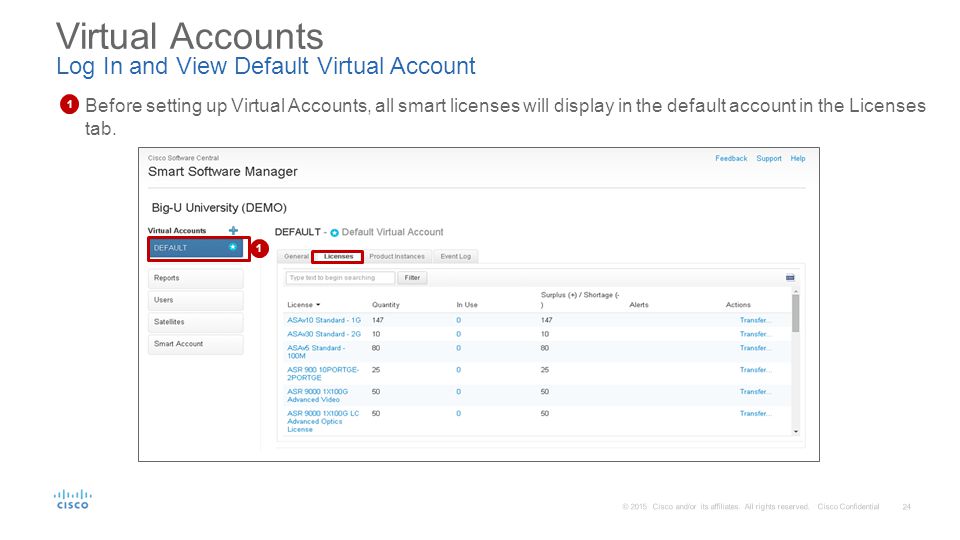Screen dimensions: 960x540
Task: Open the Product Instances tab
Action: click(397, 257)
